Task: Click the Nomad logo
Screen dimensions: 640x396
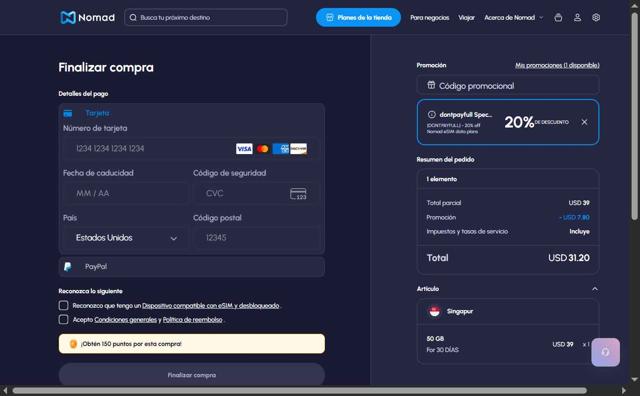Action: [87, 18]
